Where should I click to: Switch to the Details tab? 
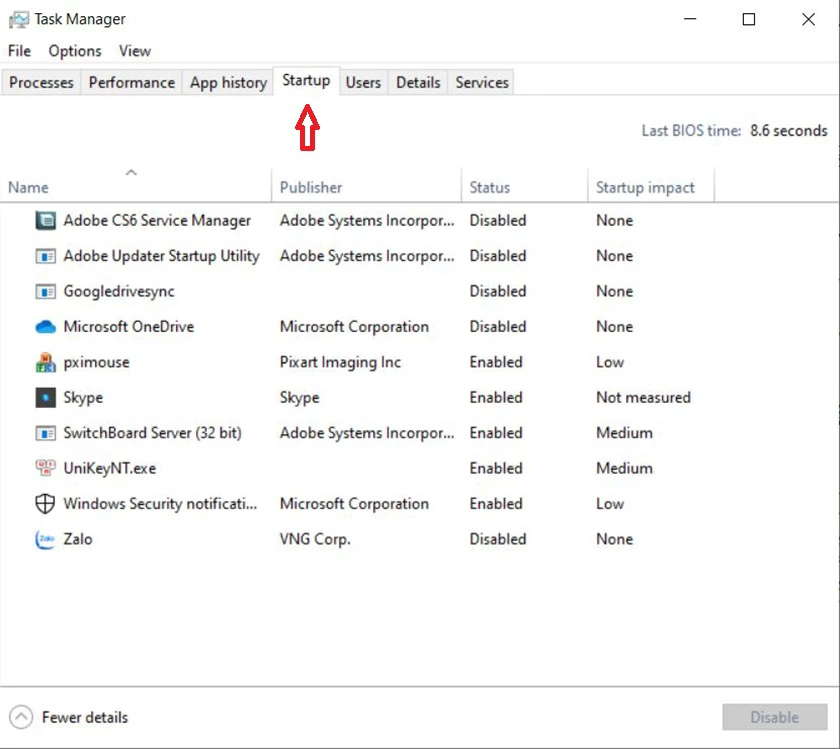pyautogui.click(x=418, y=83)
